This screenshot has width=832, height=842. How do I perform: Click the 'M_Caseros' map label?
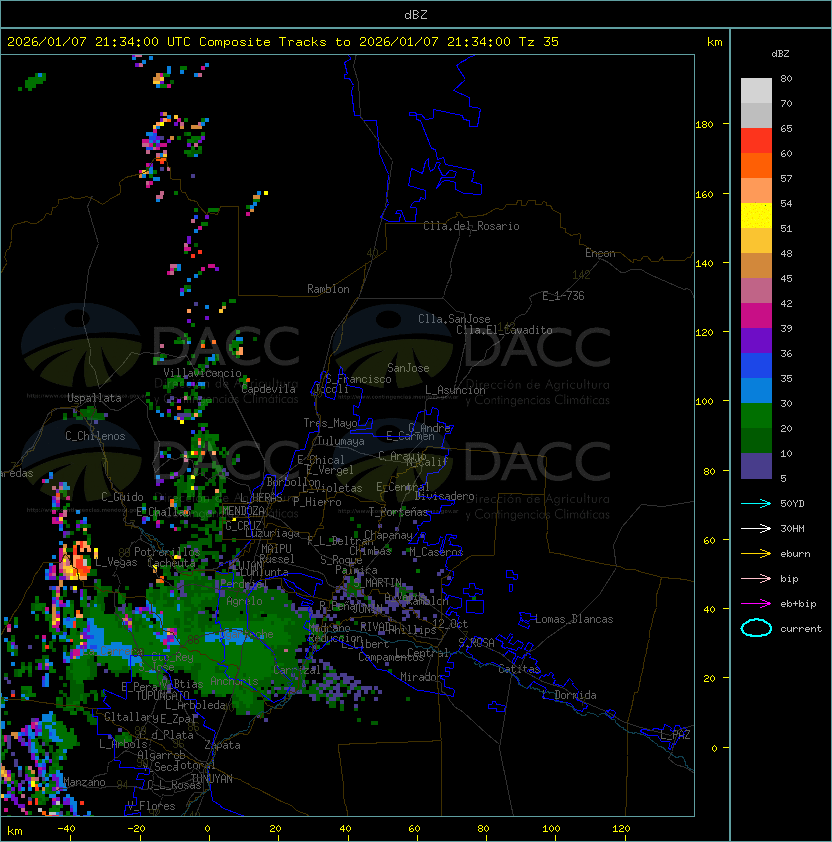coord(436,551)
